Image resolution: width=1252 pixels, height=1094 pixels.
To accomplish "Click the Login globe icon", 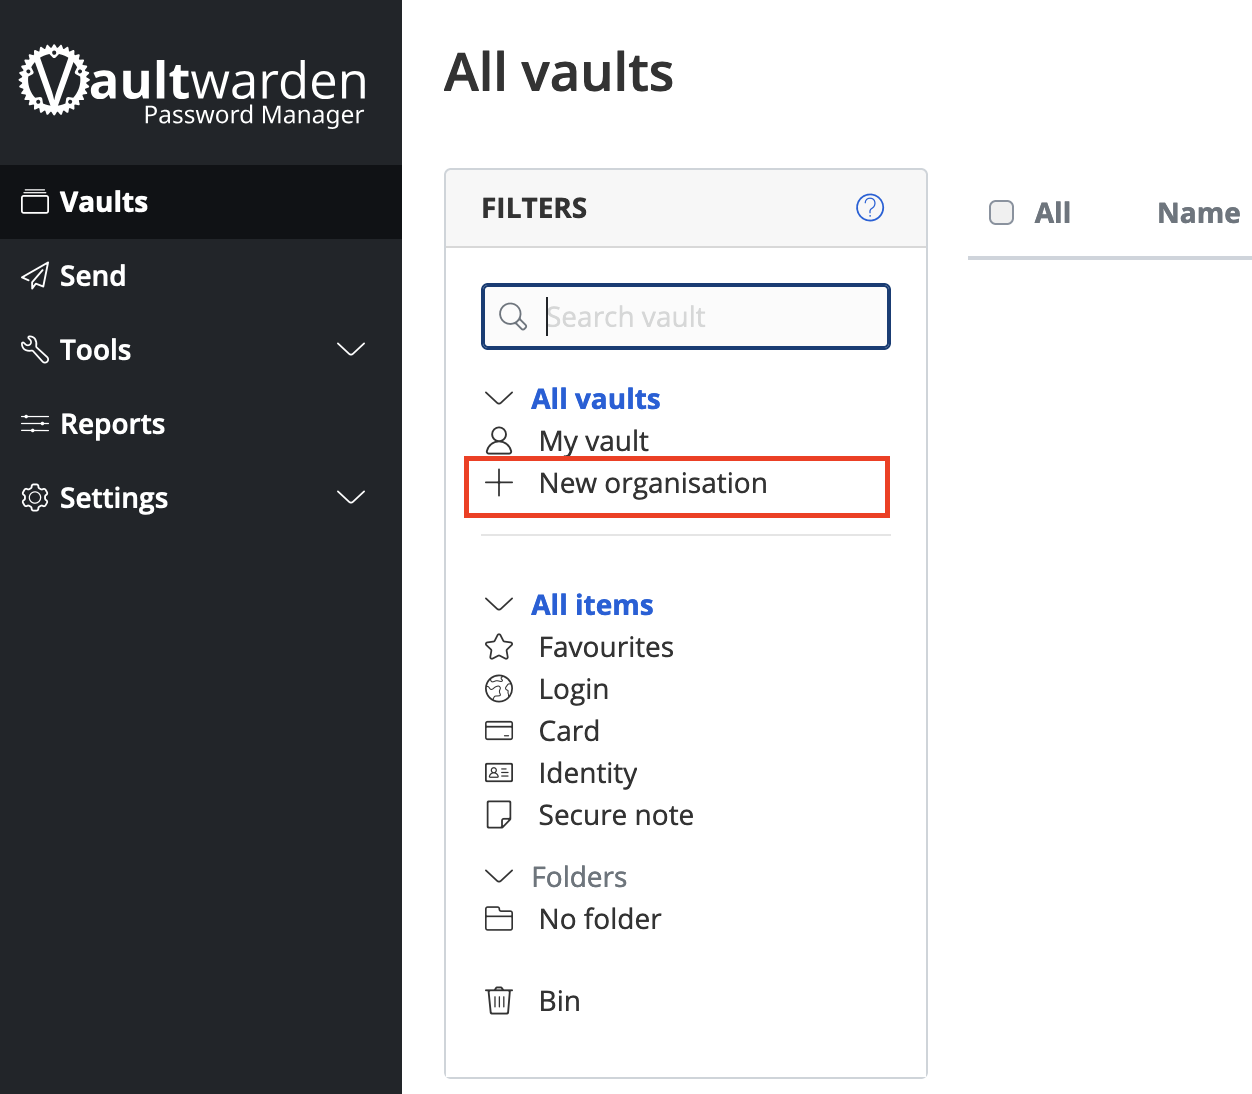I will (499, 689).
